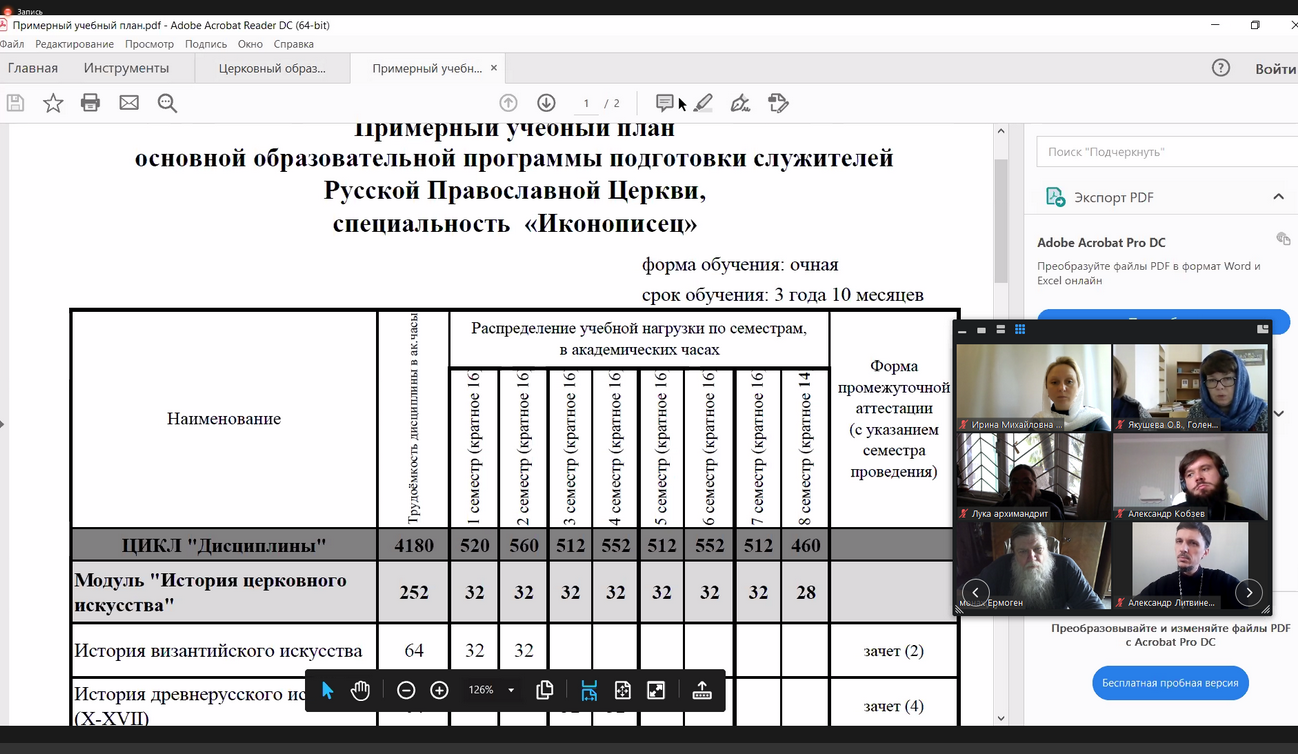Select the highlighter pen tool

click(703, 103)
